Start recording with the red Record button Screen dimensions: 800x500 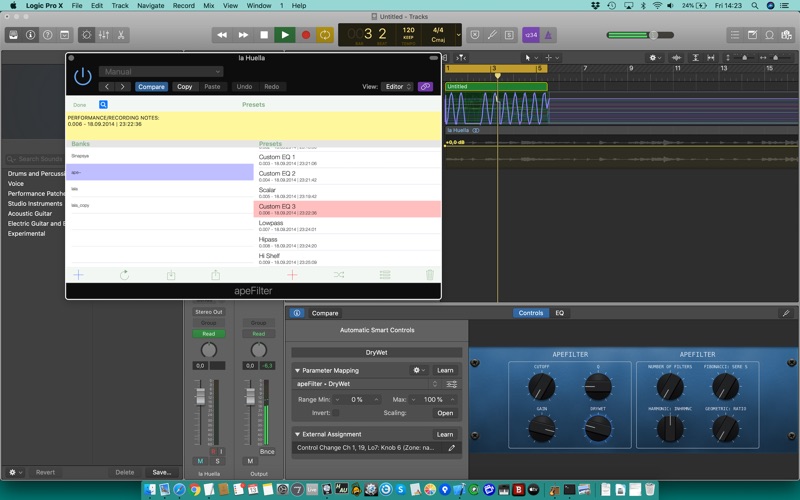[x=306, y=35]
